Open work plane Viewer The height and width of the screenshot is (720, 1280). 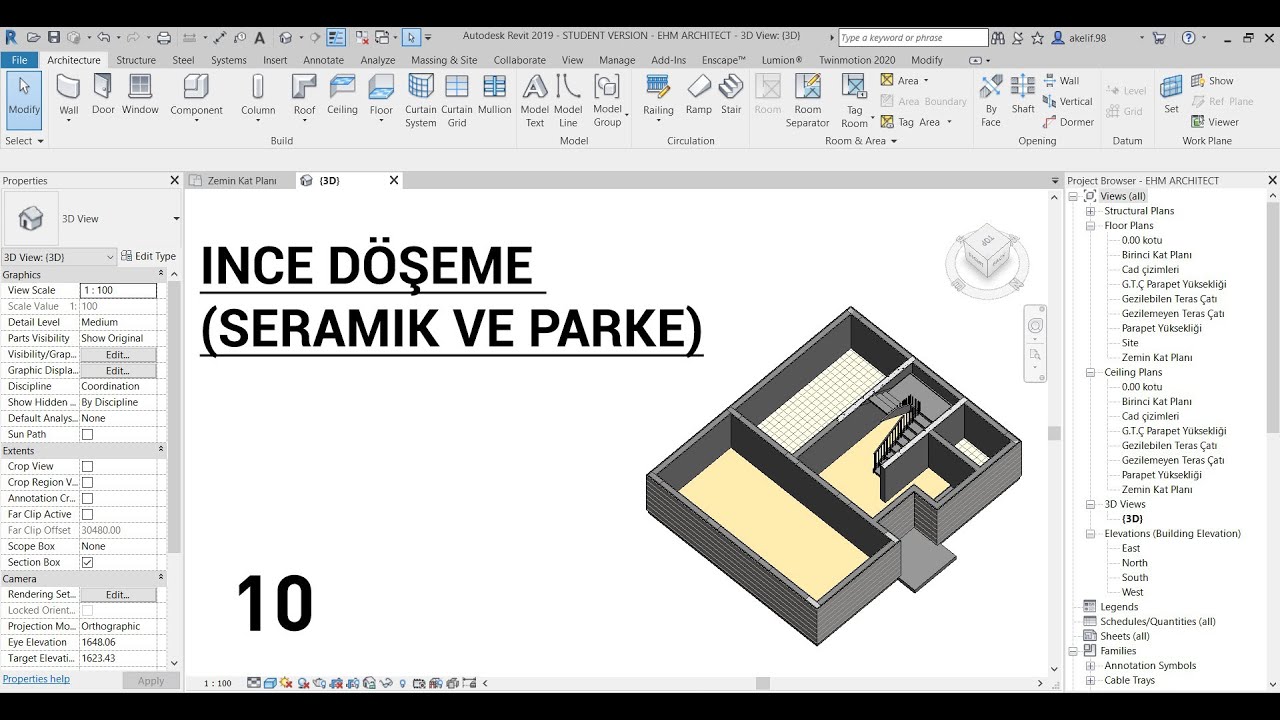[x=1215, y=122]
